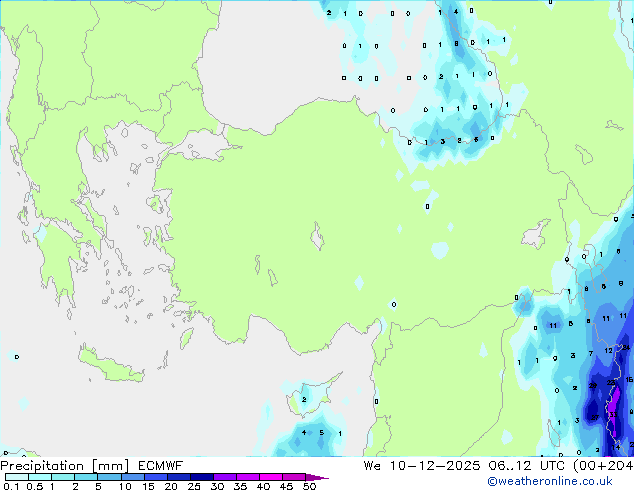
Task: Click Lake Tuz in central Turkey
Action: tap(317, 237)
